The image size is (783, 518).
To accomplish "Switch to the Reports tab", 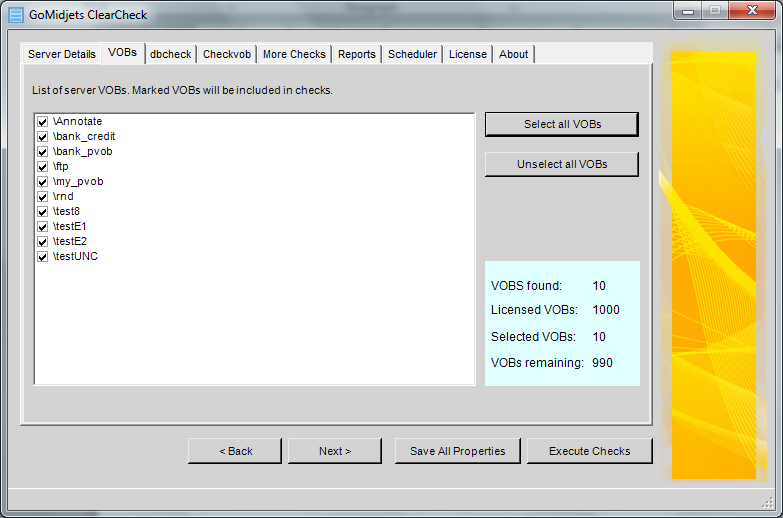I will (x=357, y=54).
